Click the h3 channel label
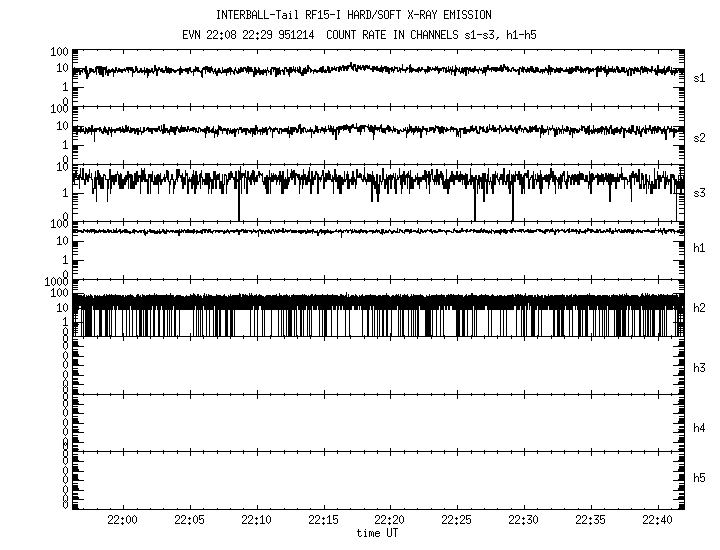 [699, 369]
